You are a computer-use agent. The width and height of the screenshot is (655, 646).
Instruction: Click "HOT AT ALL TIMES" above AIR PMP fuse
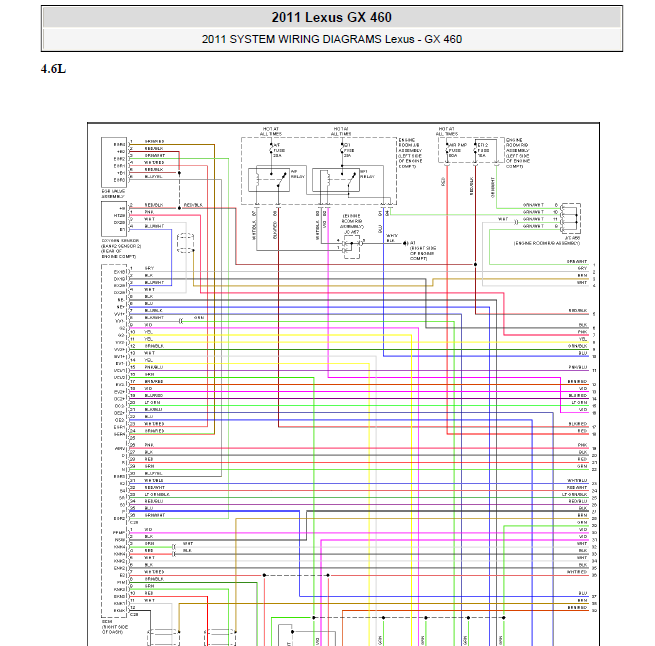tap(447, 131)
